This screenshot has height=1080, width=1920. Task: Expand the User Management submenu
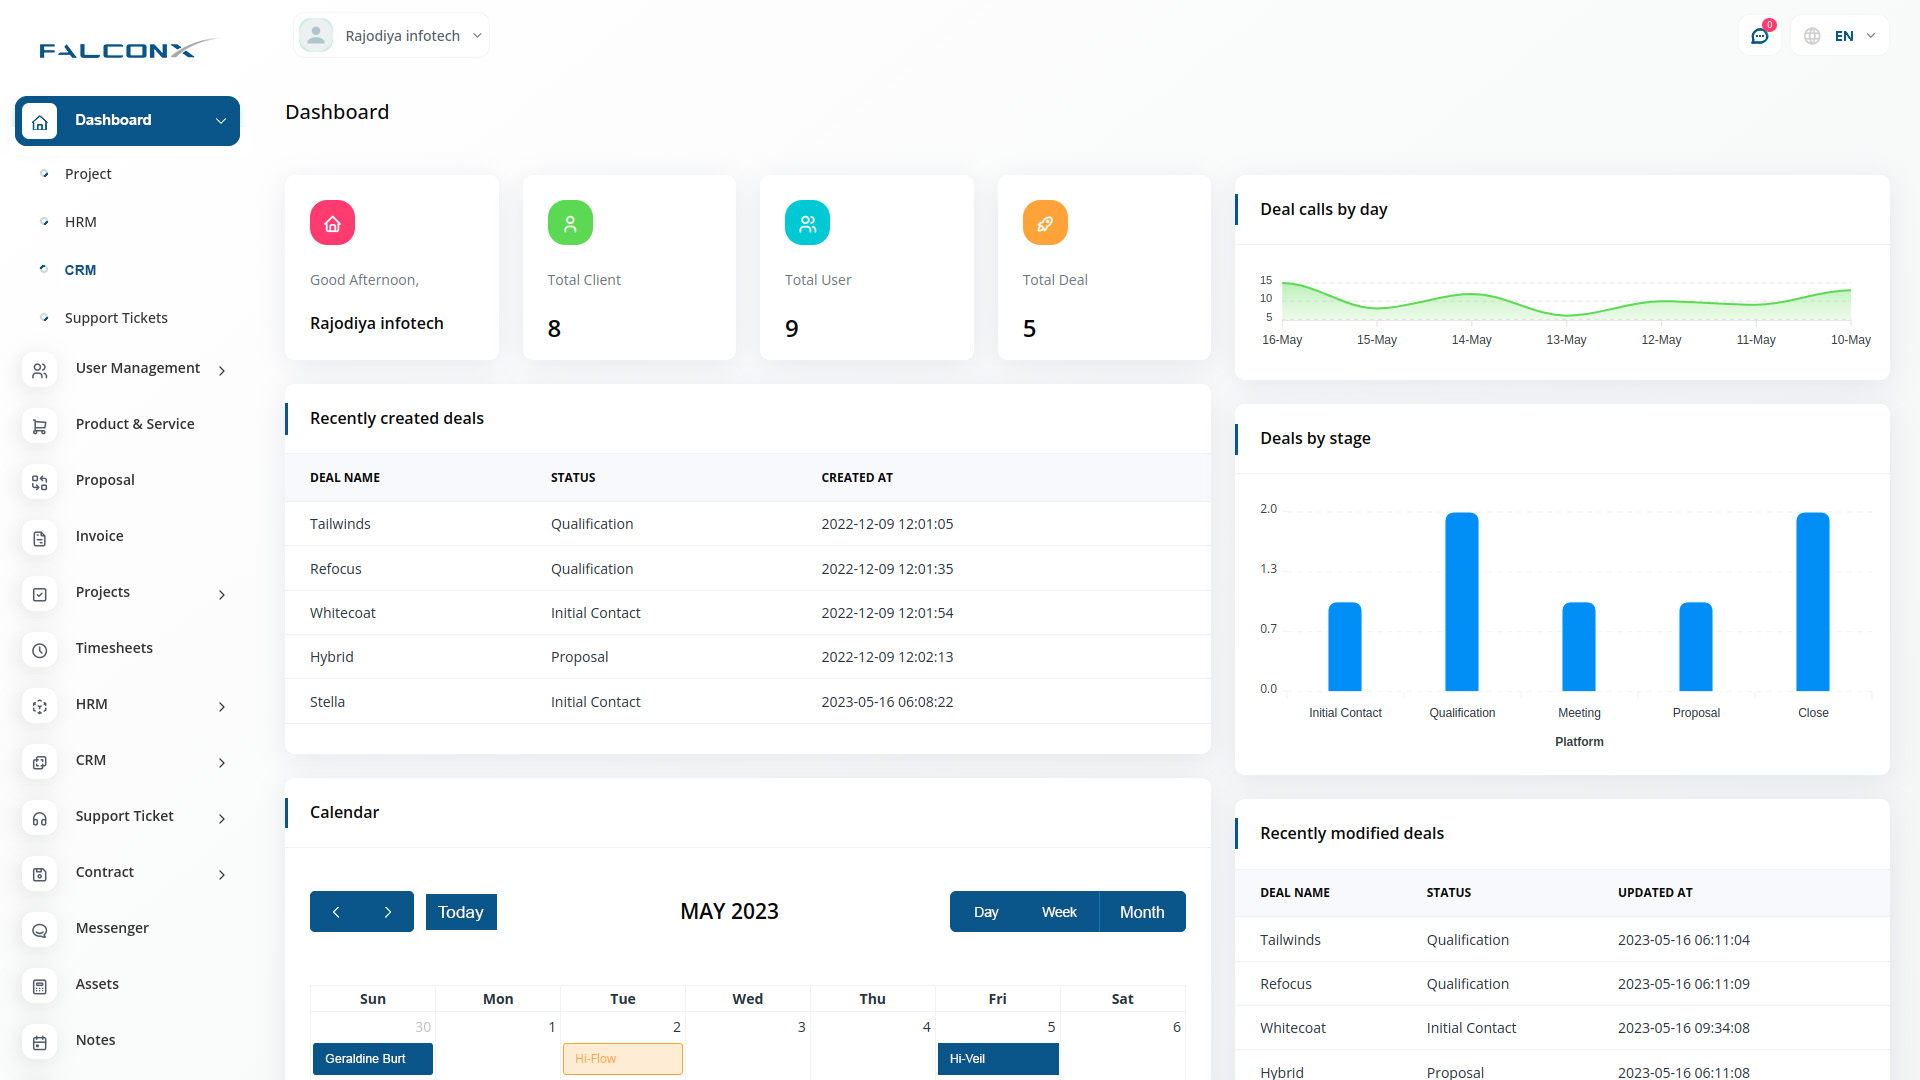click(221, 370)
